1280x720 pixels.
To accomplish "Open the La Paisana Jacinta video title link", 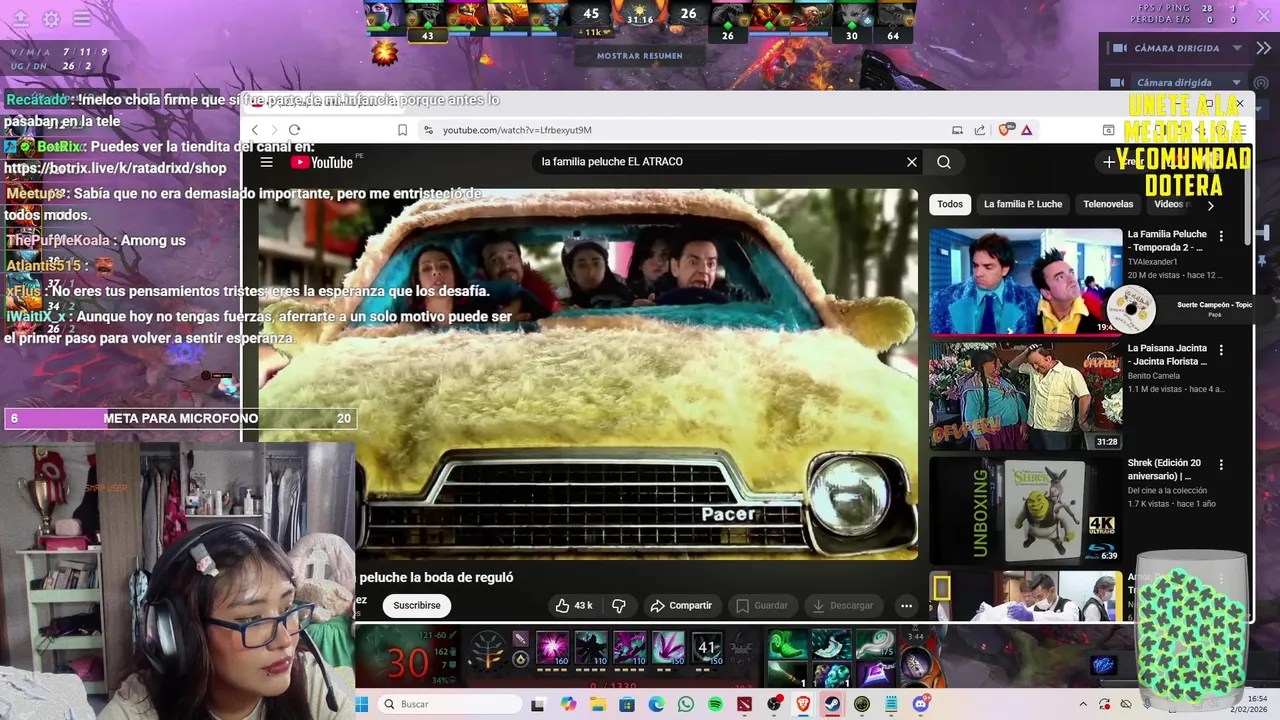I will (x=1167, y=355).
